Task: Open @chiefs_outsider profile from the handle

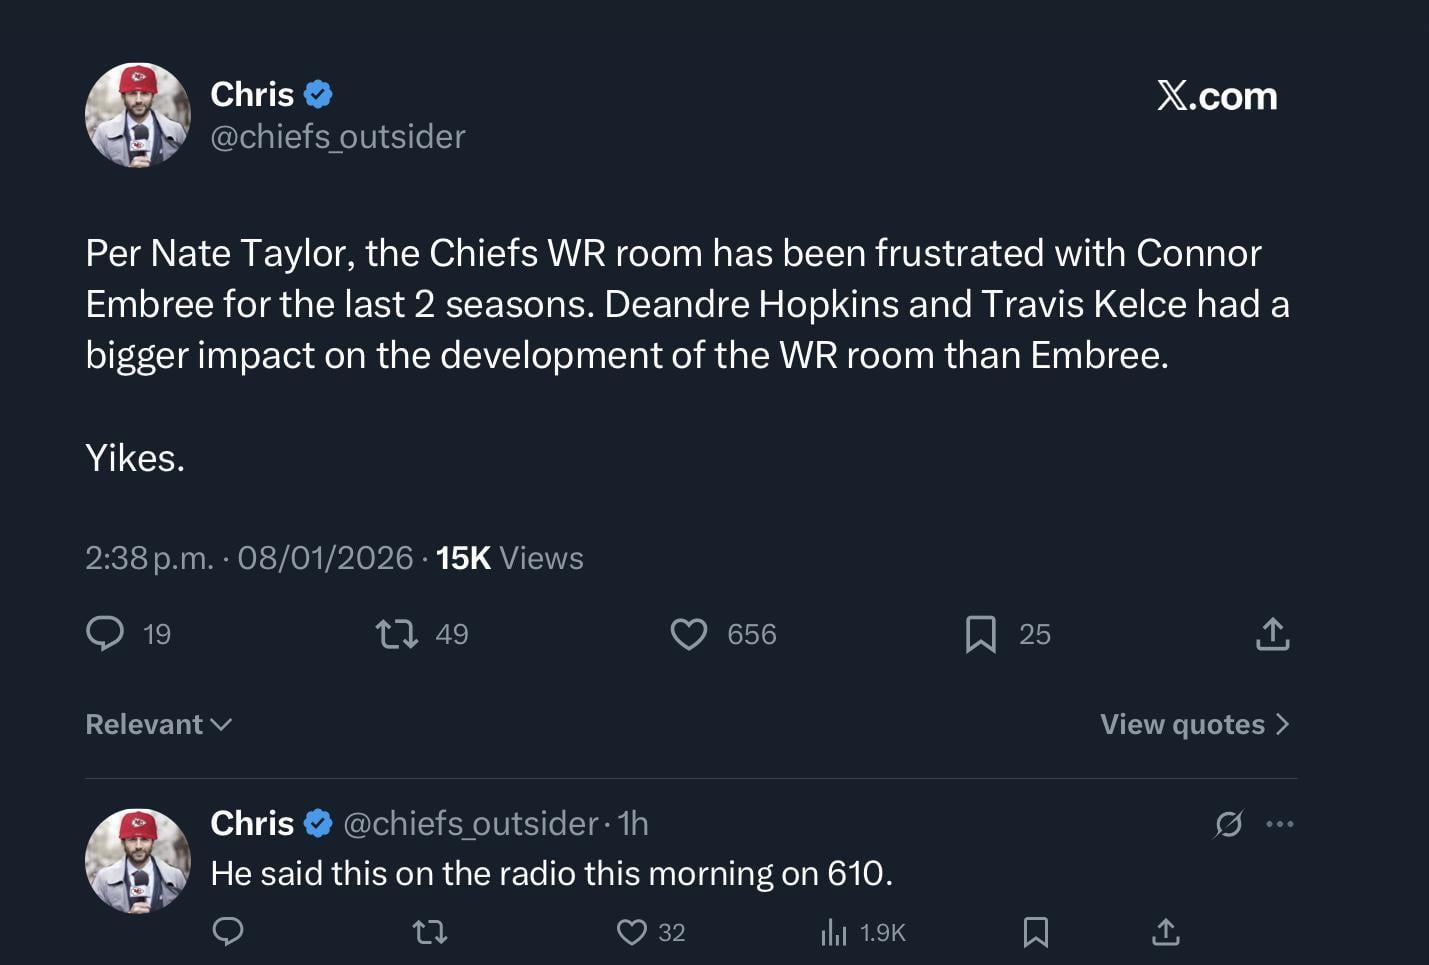Action: point(337,136)
